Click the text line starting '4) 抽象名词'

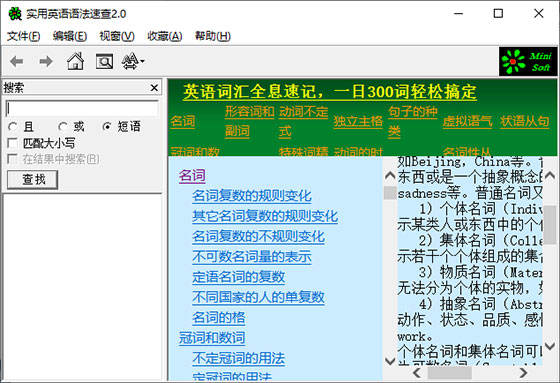pos(480,304)
